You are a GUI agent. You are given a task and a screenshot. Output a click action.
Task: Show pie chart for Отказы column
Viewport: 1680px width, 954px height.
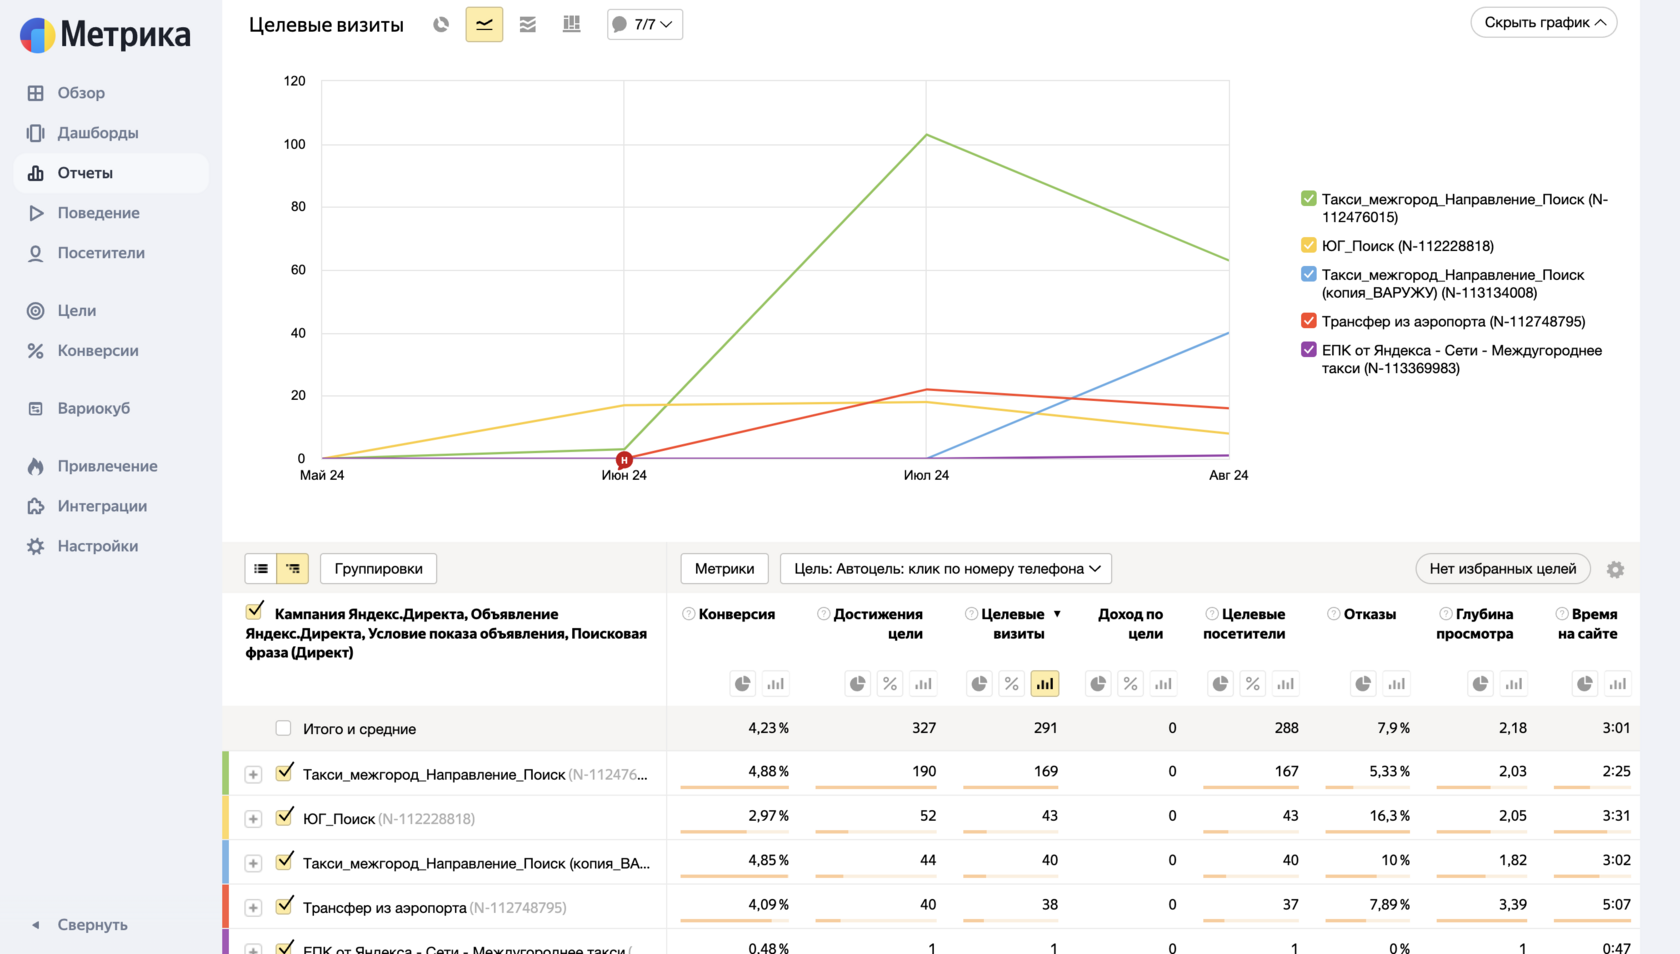point(1363,684)
